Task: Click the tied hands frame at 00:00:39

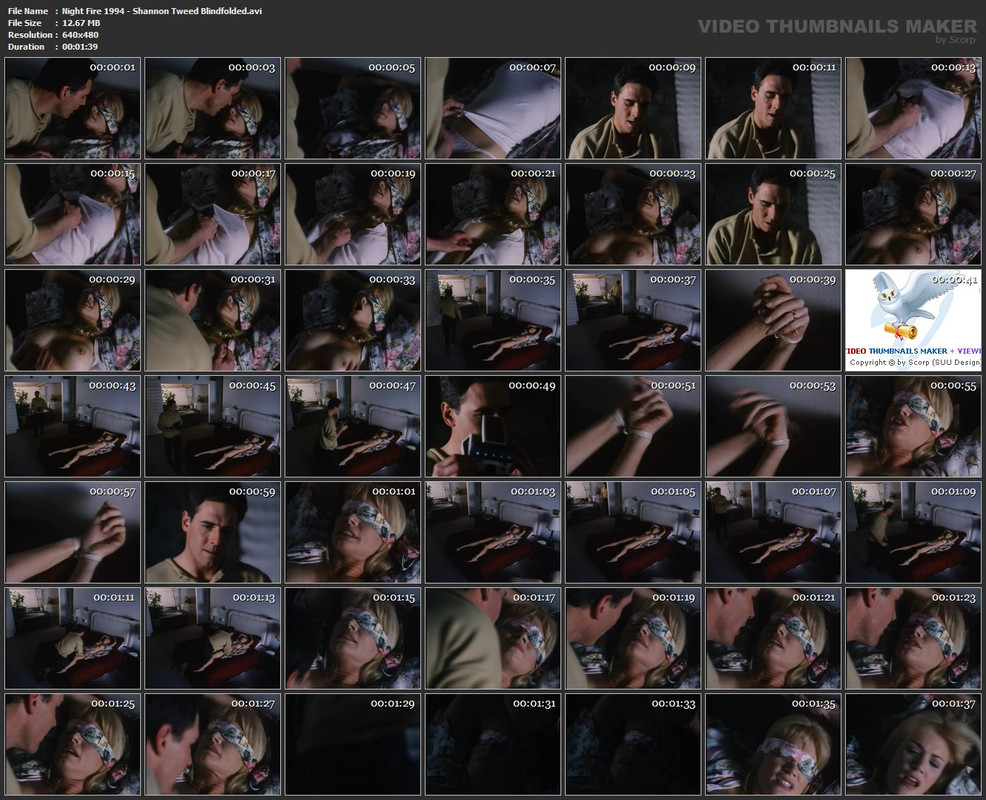Action: (773, 320)
